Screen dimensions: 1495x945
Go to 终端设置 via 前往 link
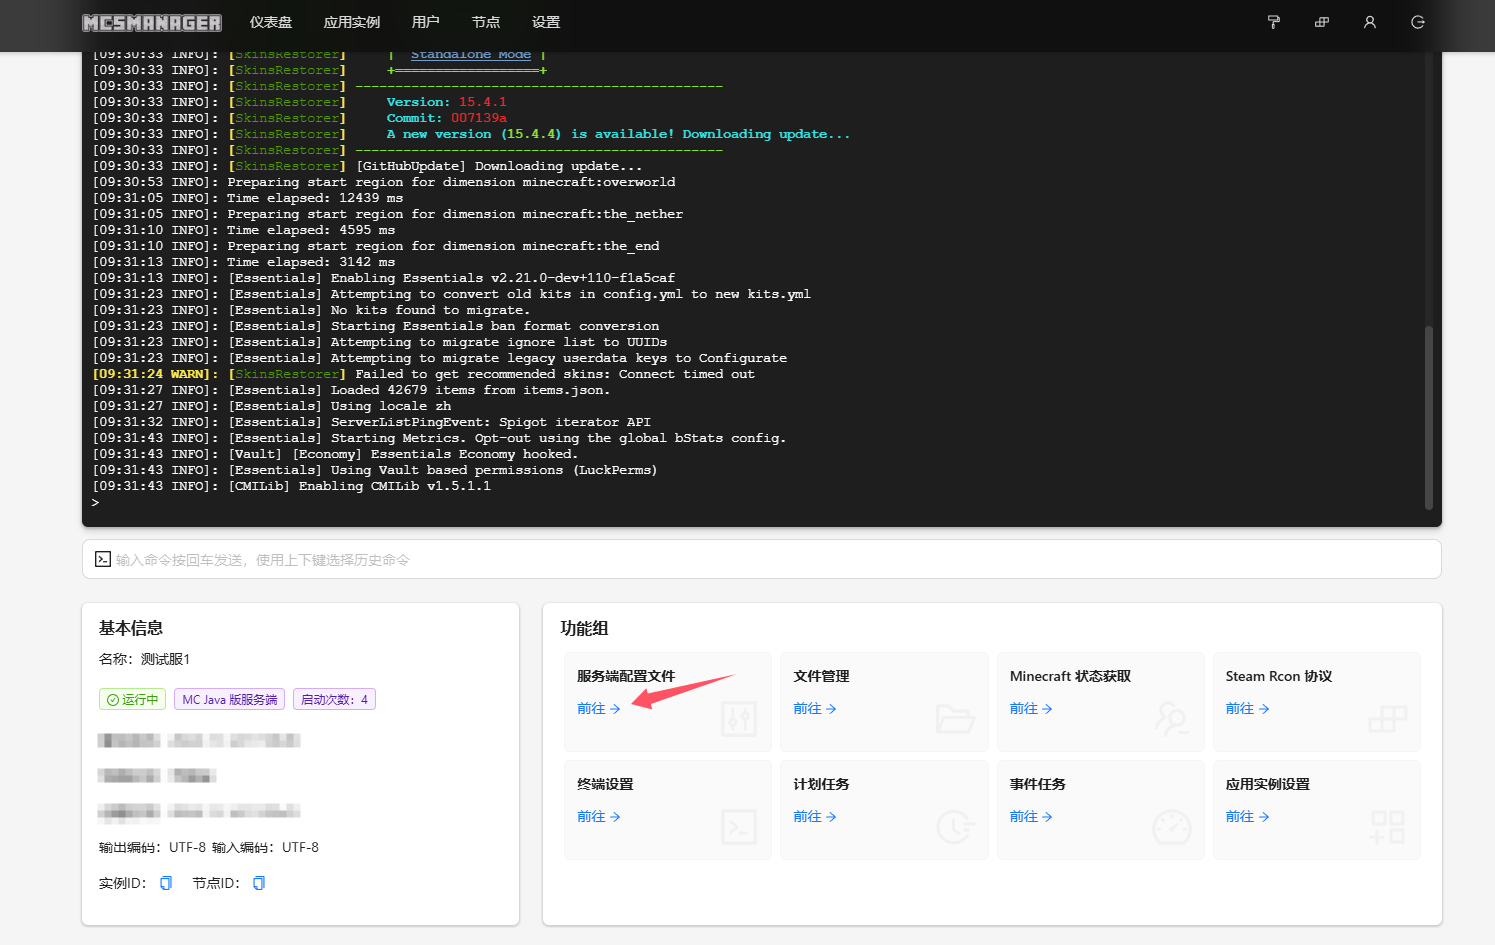tap(598, 817)
